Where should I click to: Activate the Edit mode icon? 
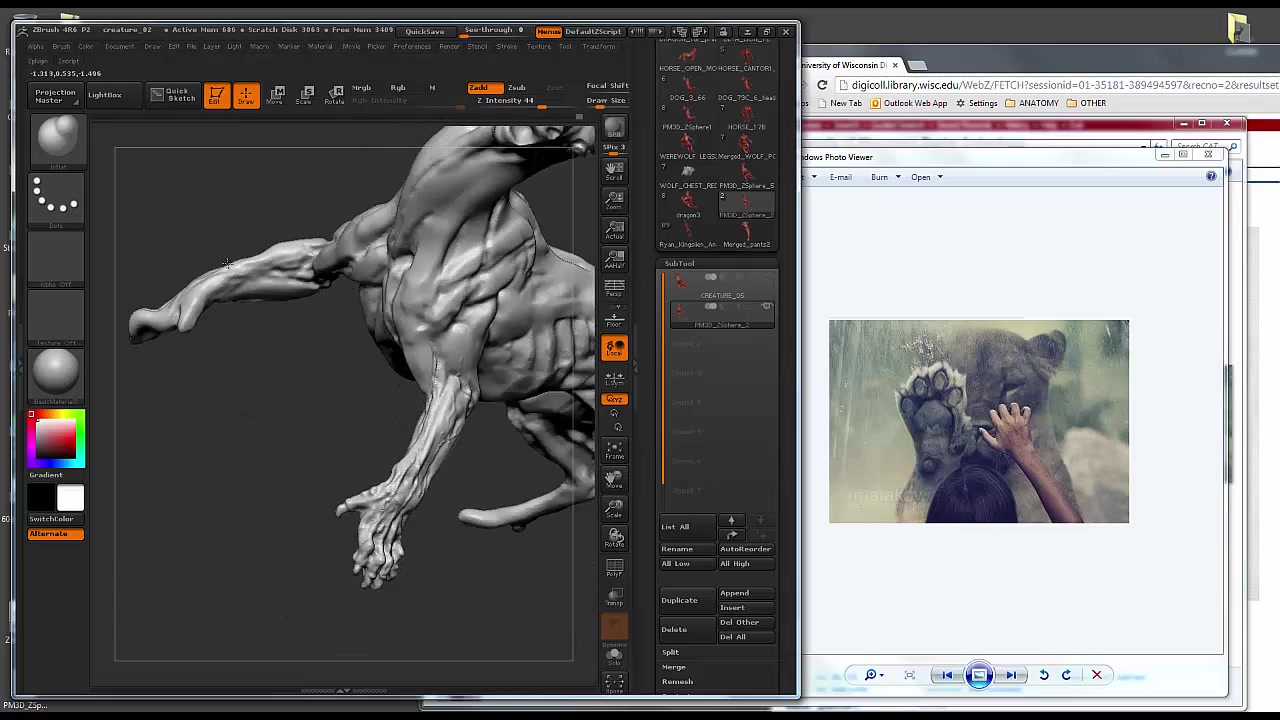point(216,95)
